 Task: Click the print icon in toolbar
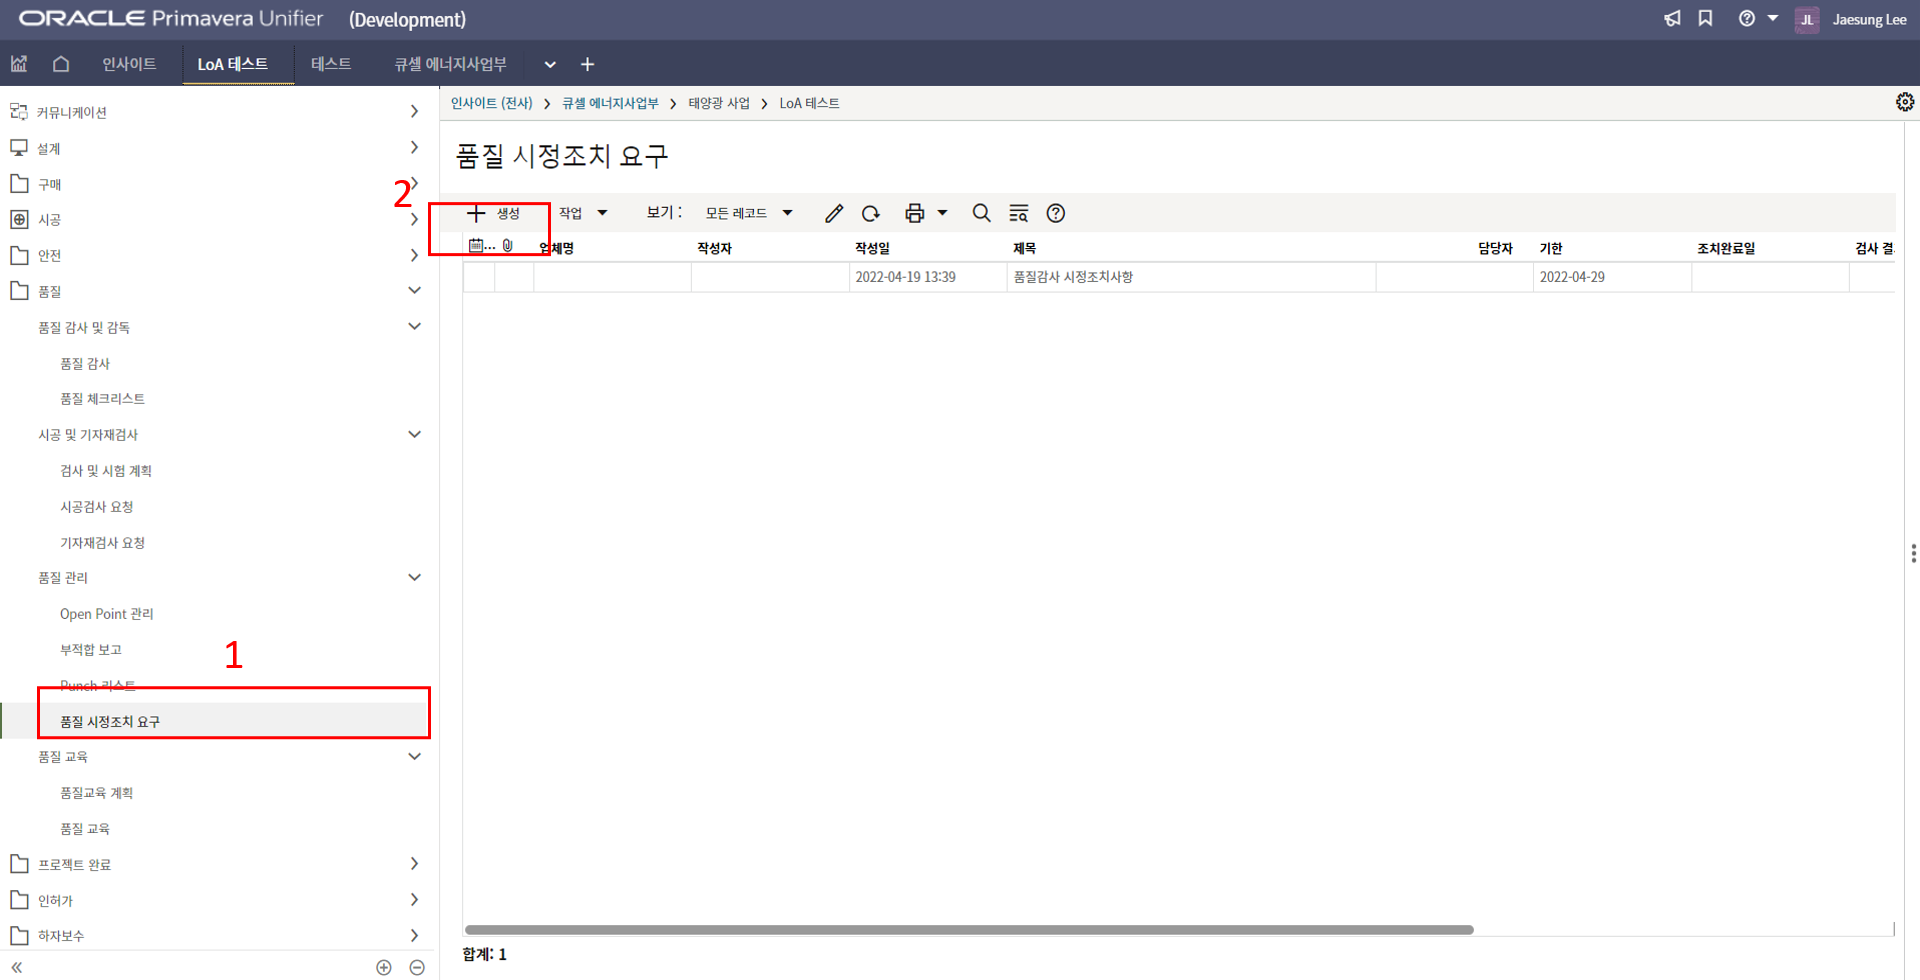click(x=914, y=213)
